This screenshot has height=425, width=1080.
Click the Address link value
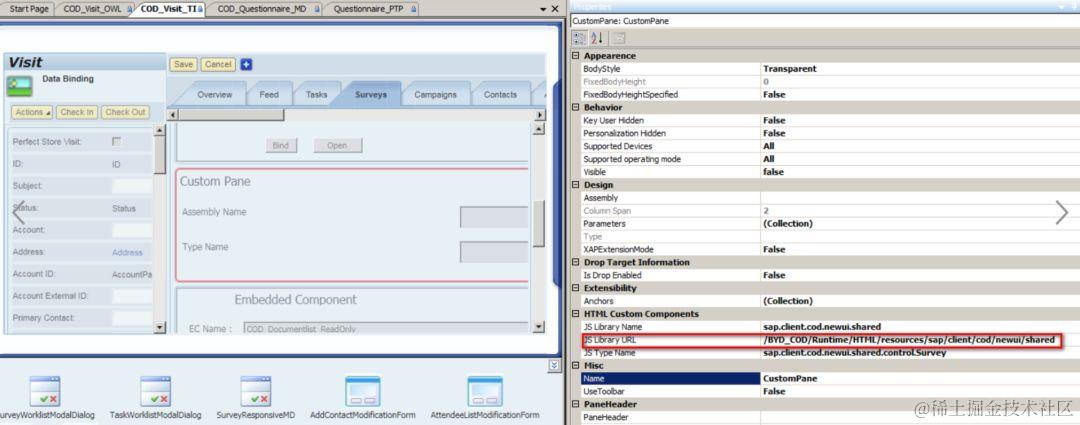click(127, 253)
